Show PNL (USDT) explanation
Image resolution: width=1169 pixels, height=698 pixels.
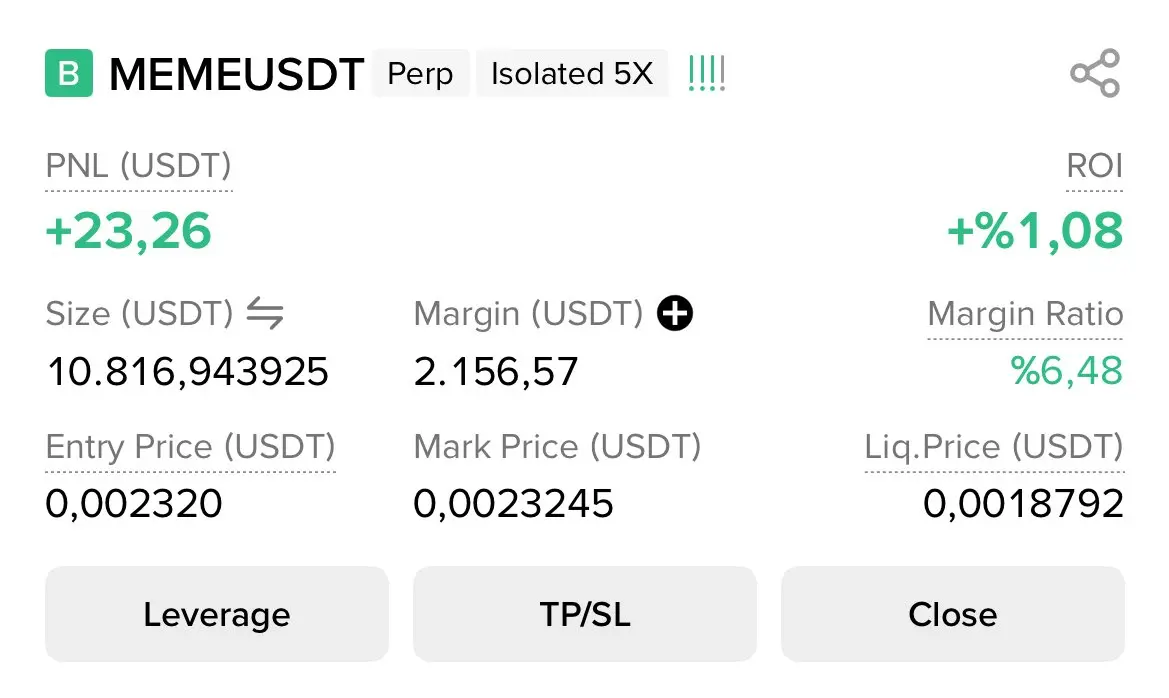tap(139, 166)
